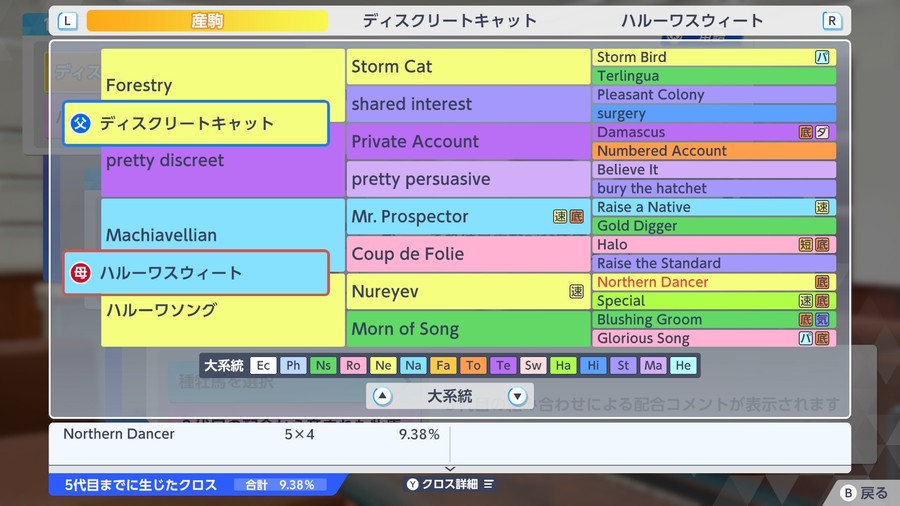
Task: Click the B 戻る back button
Action: pos(864,493)
